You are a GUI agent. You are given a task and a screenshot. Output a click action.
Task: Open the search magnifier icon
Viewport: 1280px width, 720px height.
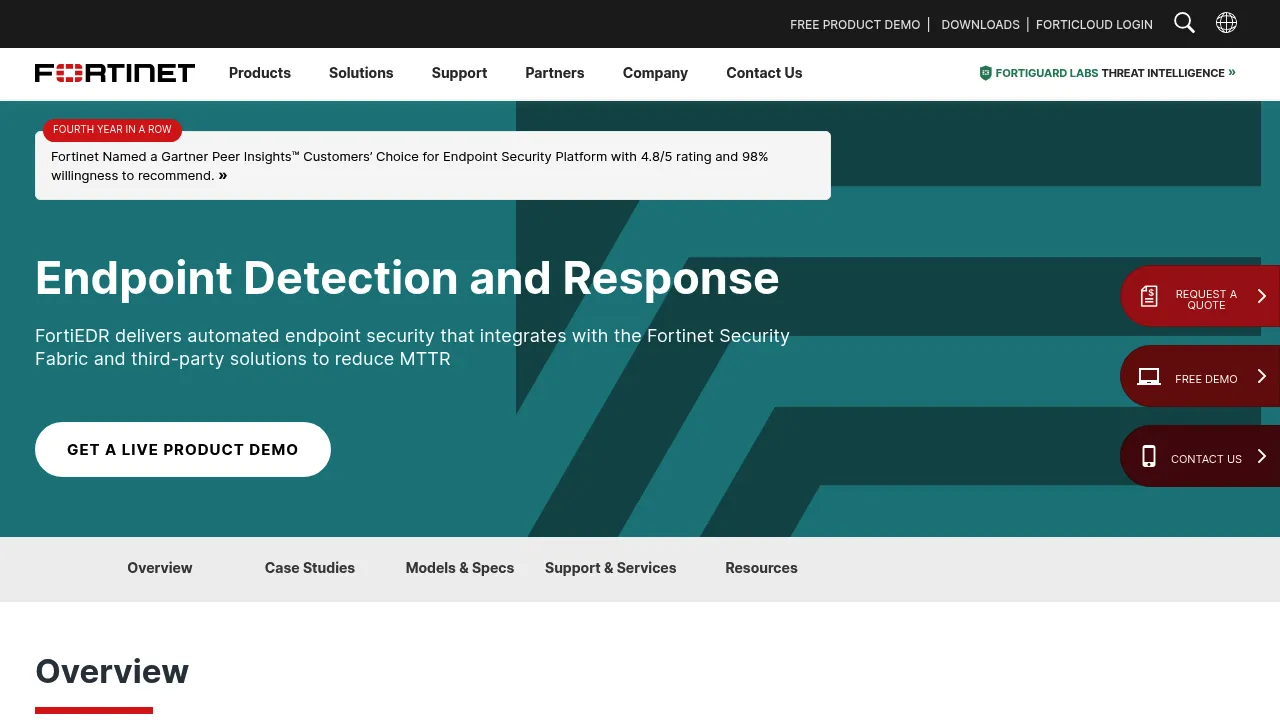tap(1184, 23)
